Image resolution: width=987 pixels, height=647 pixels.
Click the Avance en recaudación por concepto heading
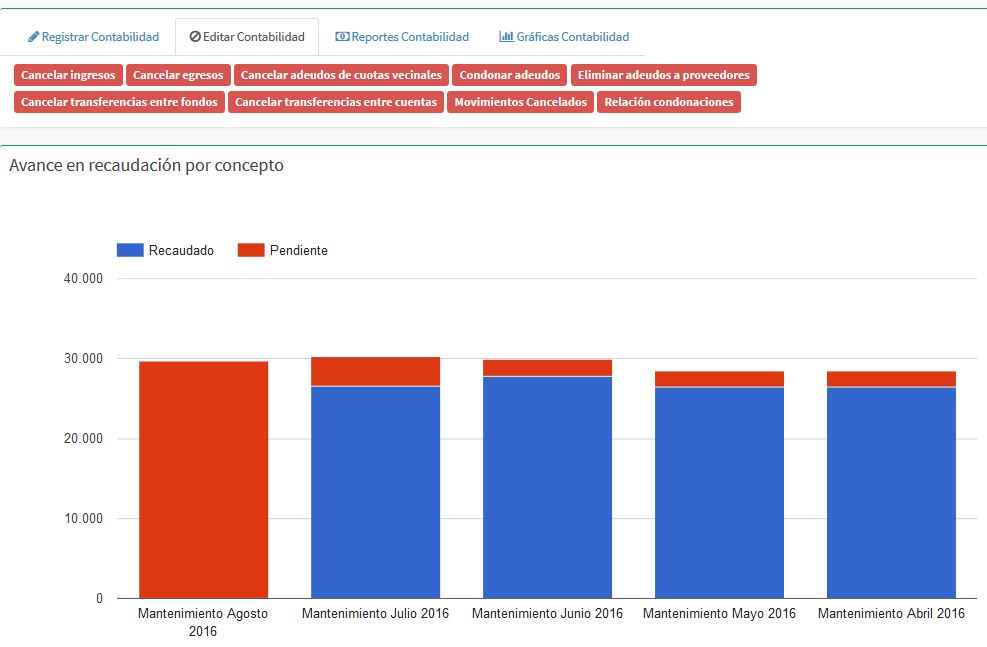click(146, 165)
